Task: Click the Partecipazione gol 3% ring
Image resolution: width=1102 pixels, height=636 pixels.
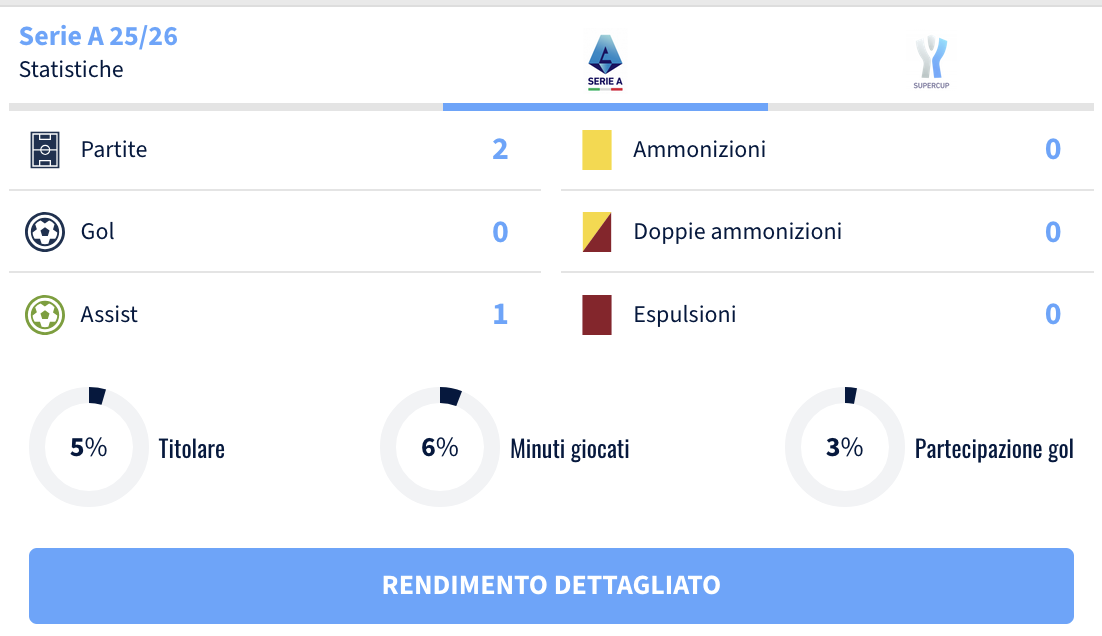Action: [x=844, y=447]
